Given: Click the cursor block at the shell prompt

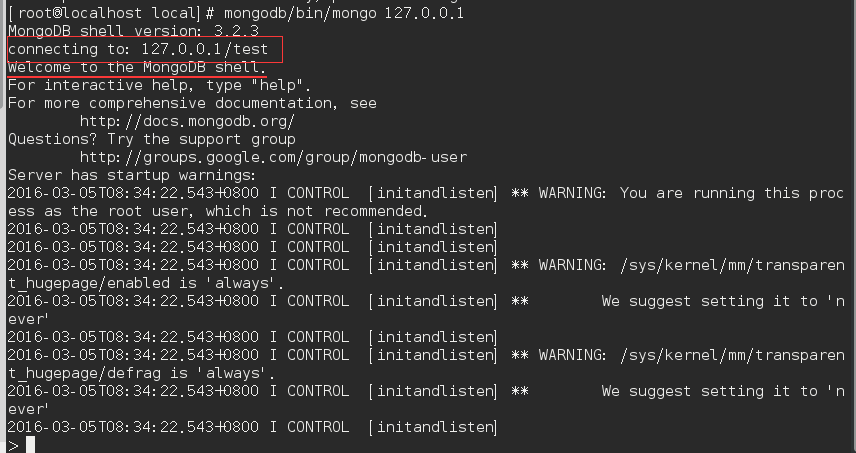Looking at the screenshot, I should (x=30, y=444).
